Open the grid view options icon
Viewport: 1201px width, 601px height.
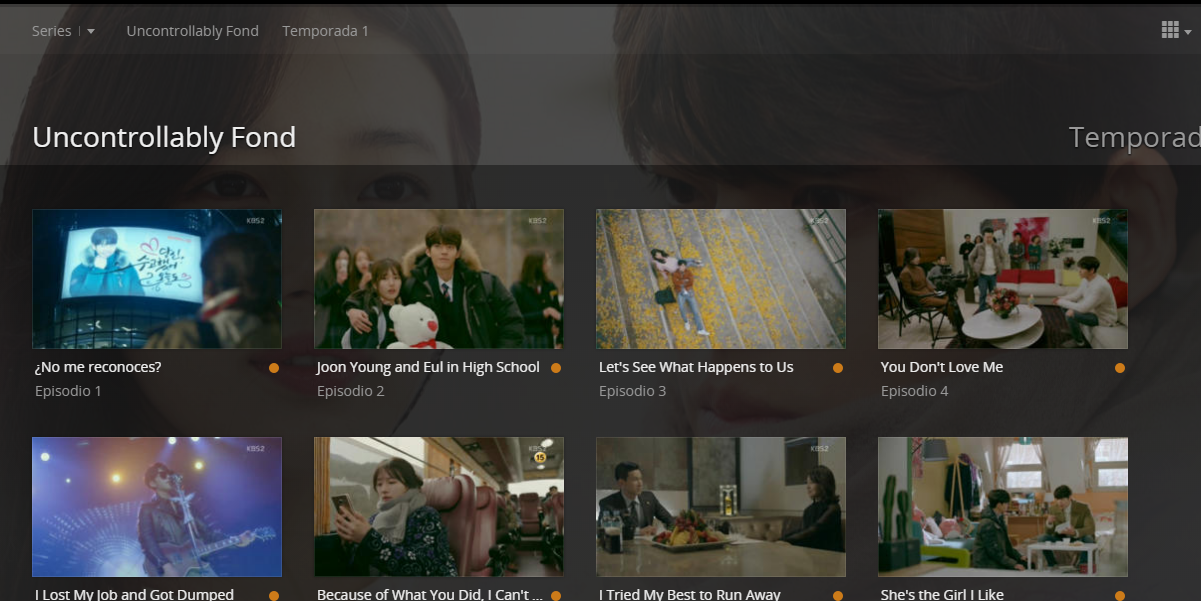1170,30
